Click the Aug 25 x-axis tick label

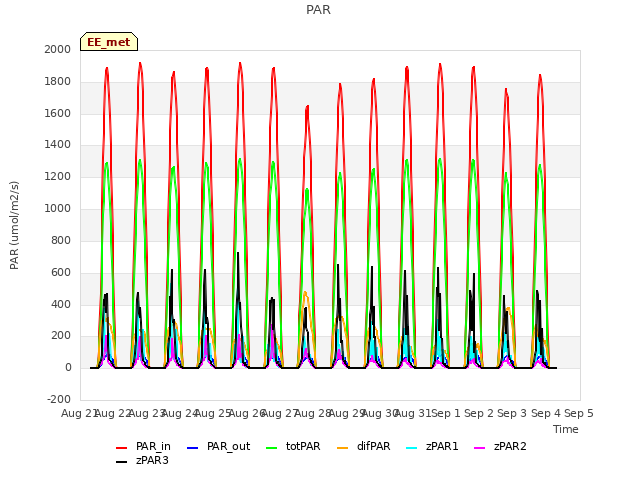213,413
